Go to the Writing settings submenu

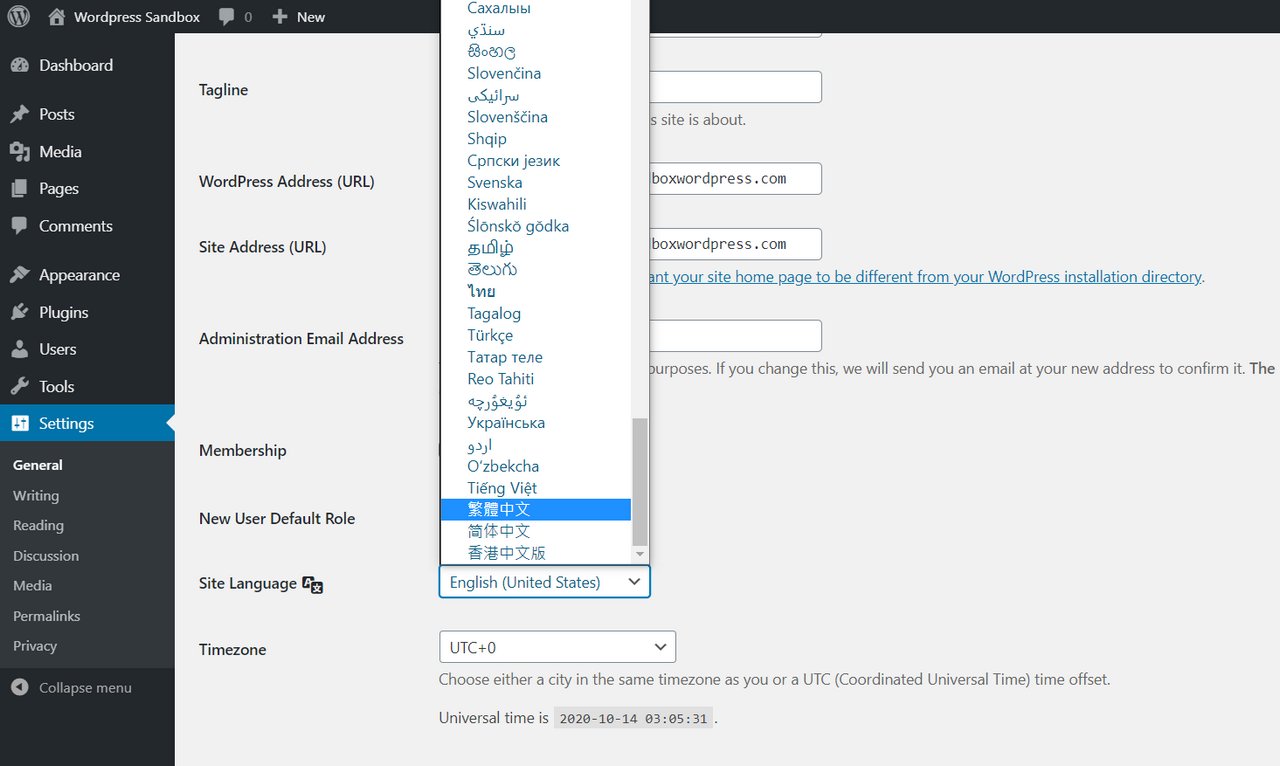click(36, 495)
